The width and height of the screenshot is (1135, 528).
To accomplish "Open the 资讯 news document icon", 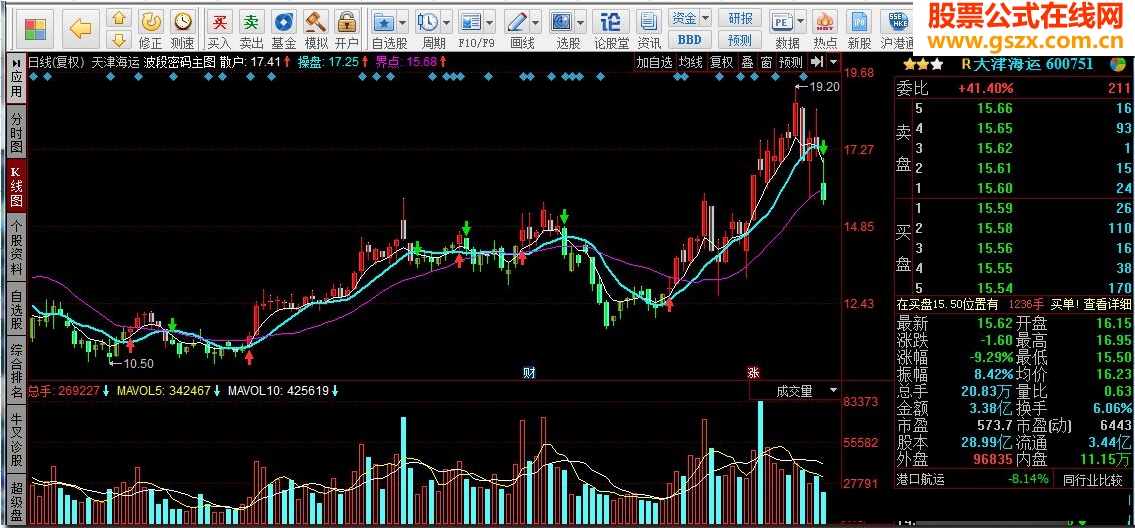I will [x=649, y=20].
